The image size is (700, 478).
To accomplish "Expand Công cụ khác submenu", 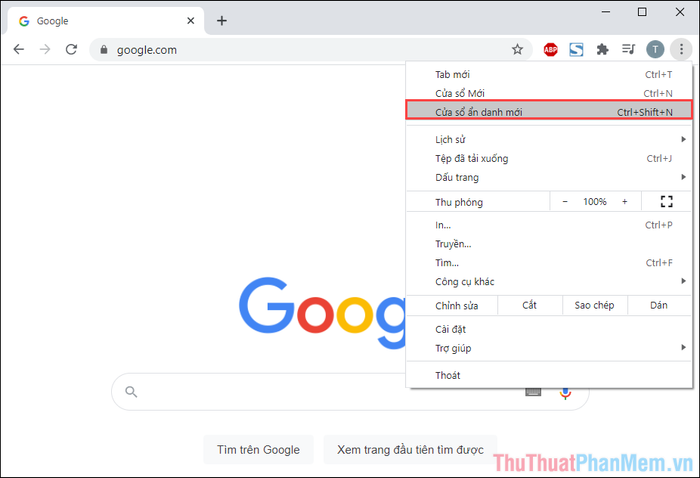I will (549, 281).
